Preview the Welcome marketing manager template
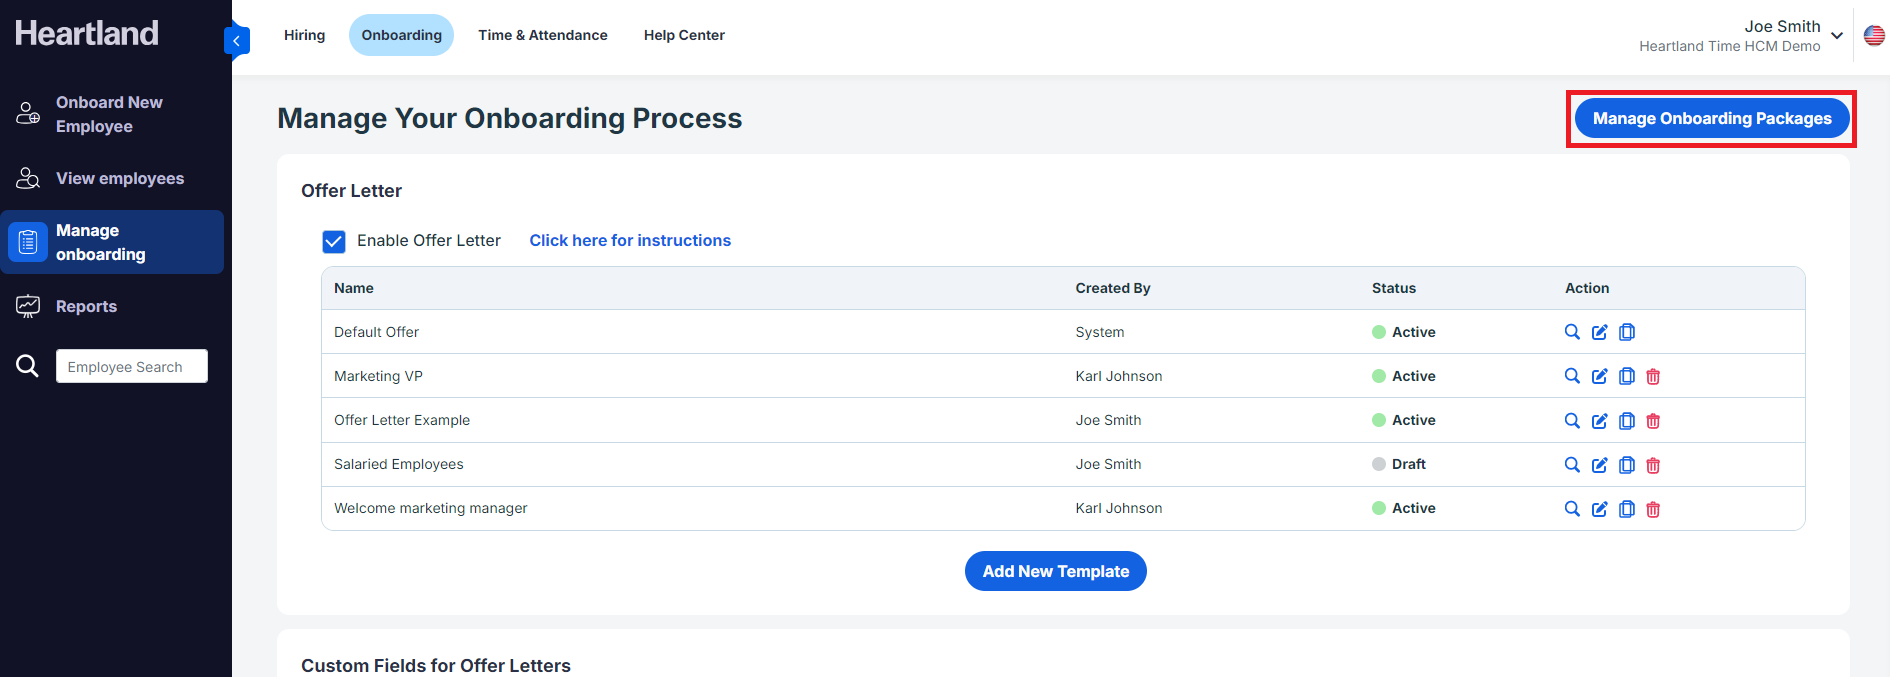The width and height of the screenshot is (1890, 677). tap(1572, 509)
